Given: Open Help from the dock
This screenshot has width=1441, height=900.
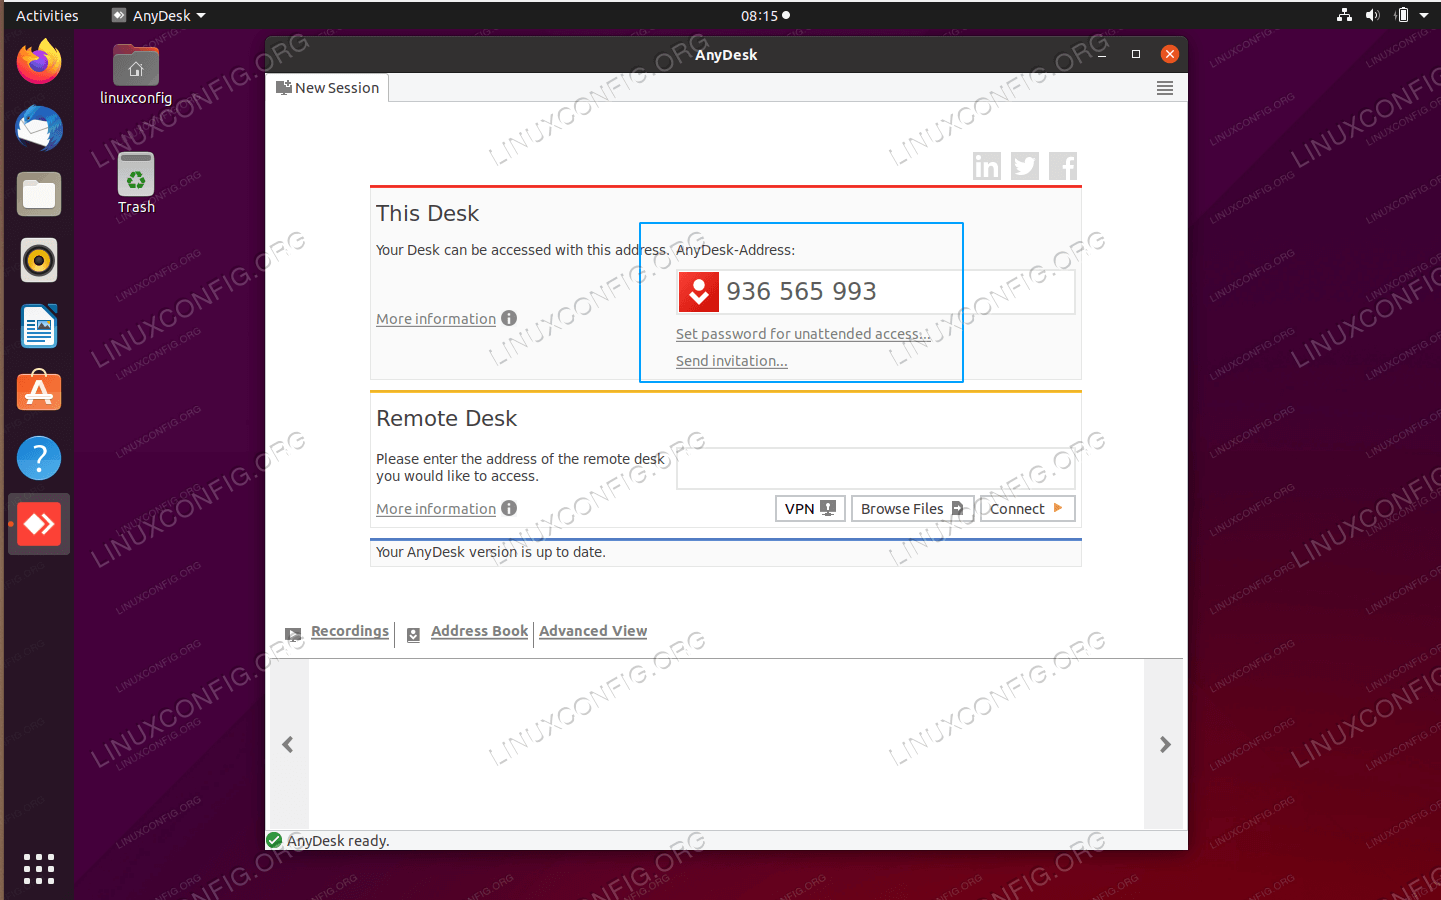Looking at the screenshot, I should click(39, 458).
